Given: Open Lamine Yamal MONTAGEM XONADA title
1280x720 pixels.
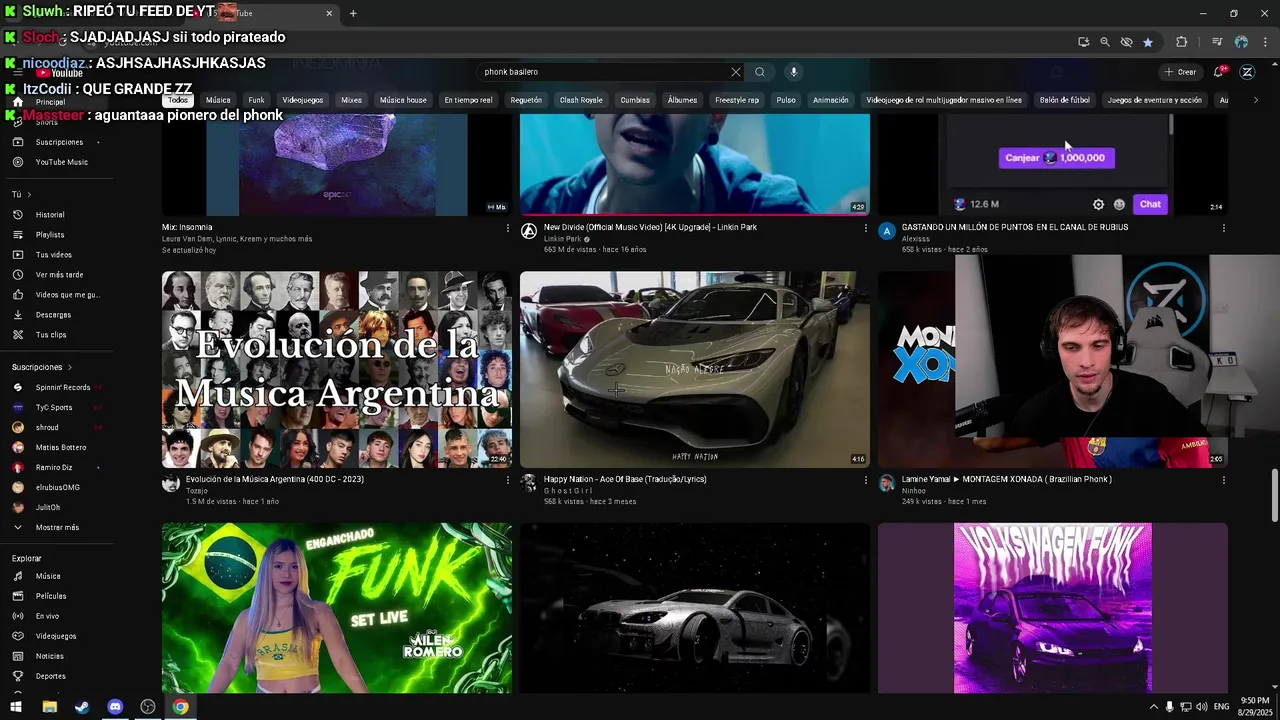Looking at the screenshot, I should [x=1006, y=479].
